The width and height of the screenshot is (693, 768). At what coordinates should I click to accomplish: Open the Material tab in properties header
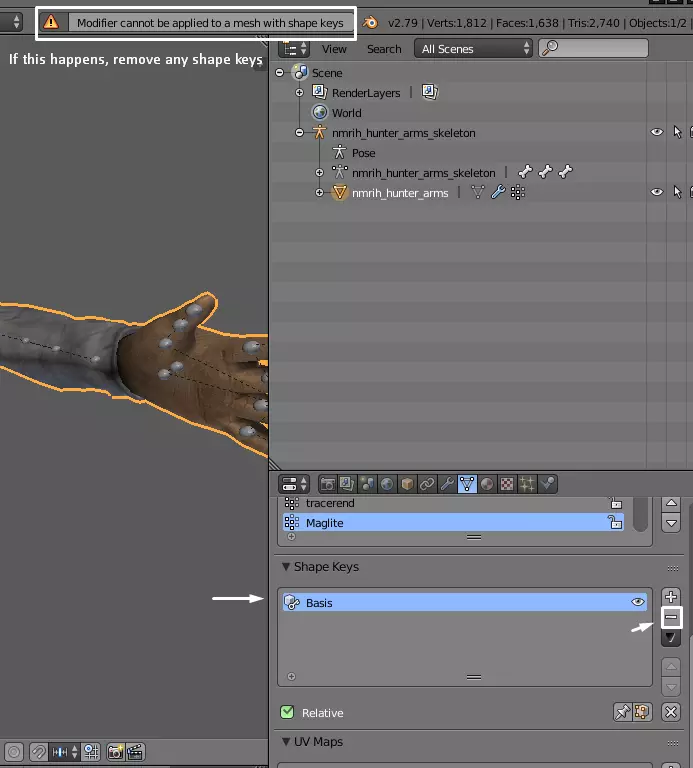coord(487,484)
